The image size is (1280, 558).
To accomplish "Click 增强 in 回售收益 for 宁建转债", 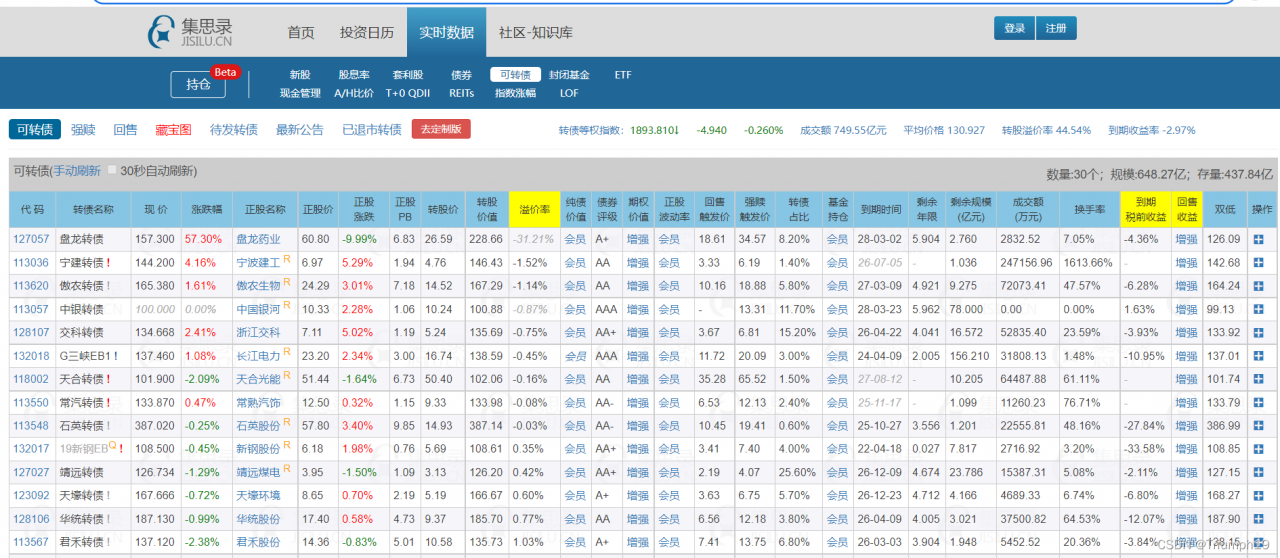I will 1186,263.
